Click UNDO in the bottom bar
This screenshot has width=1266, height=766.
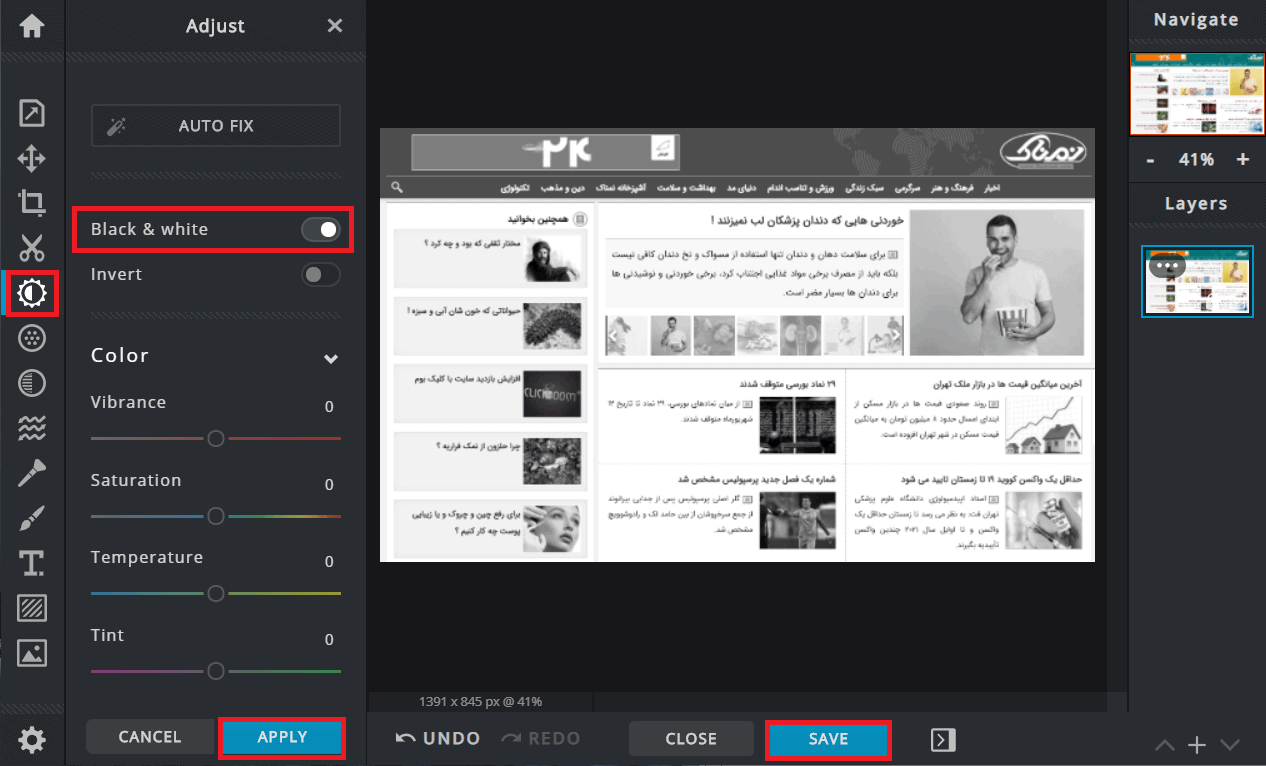438,739
